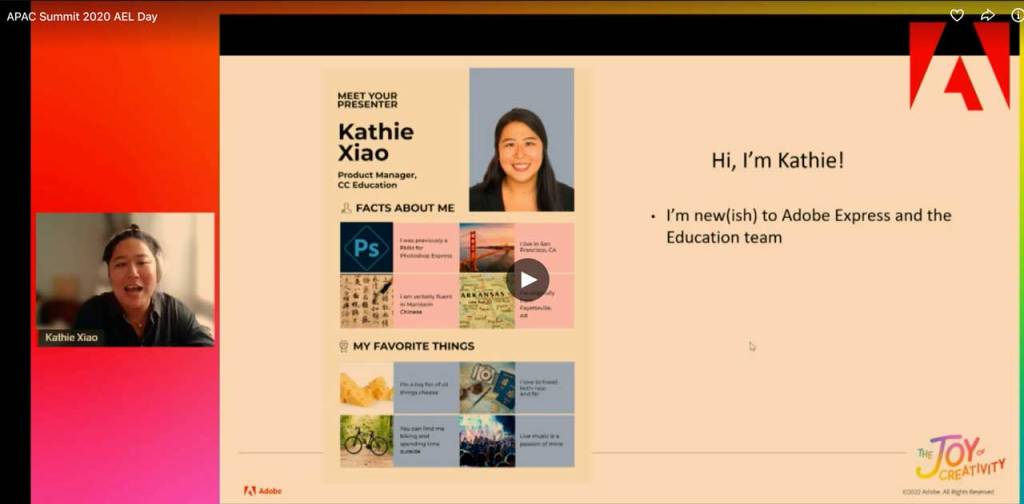
Task: Click the cheese photo thumbnail
Action: point(366,388)
